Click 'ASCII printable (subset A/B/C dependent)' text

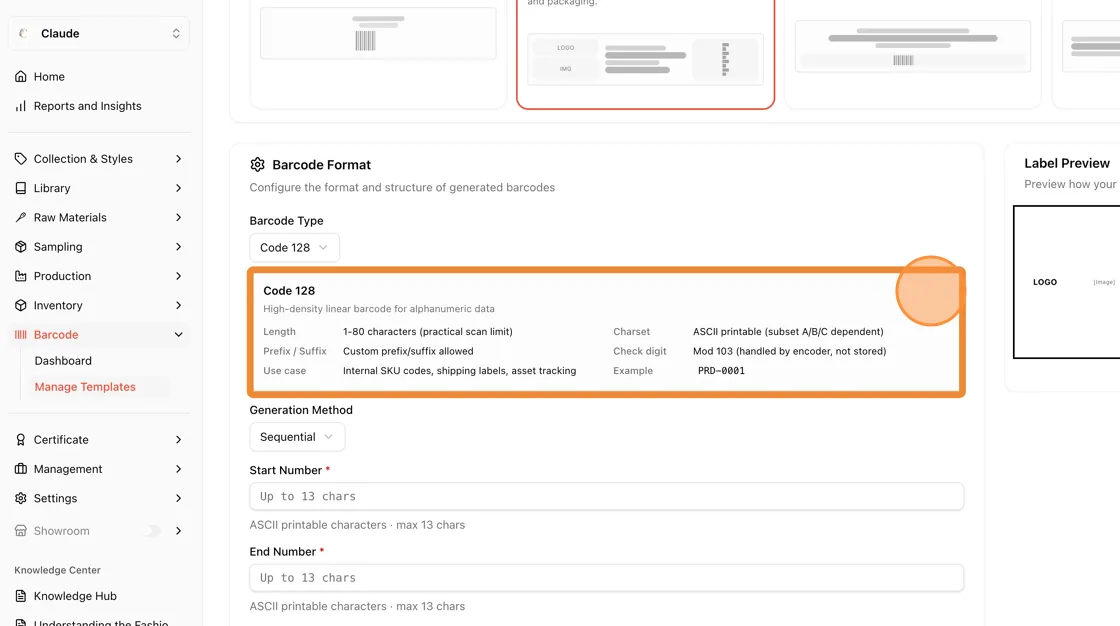pyautogui.click(x=788, y=332)
